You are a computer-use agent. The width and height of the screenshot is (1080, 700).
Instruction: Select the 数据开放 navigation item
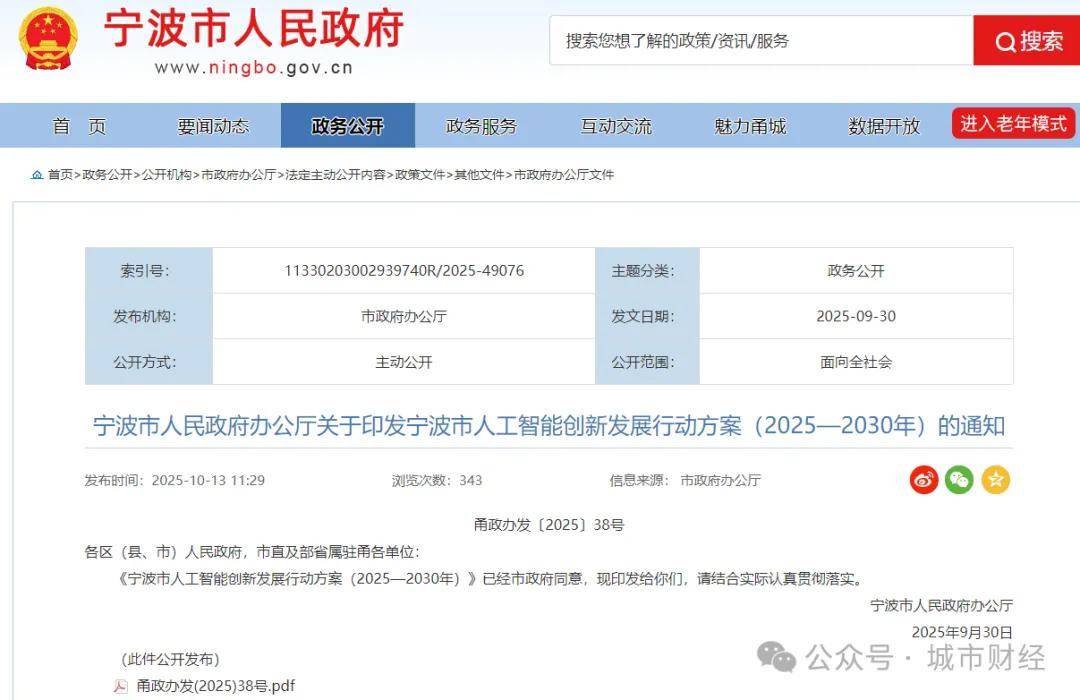[x=883, y=125]
